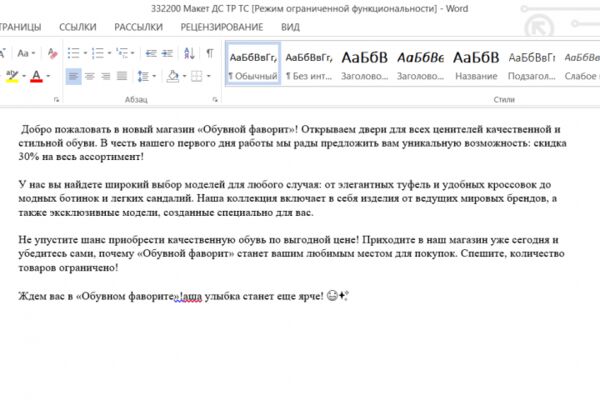Clear all formatting with eraser icon

tap(52, 53)
